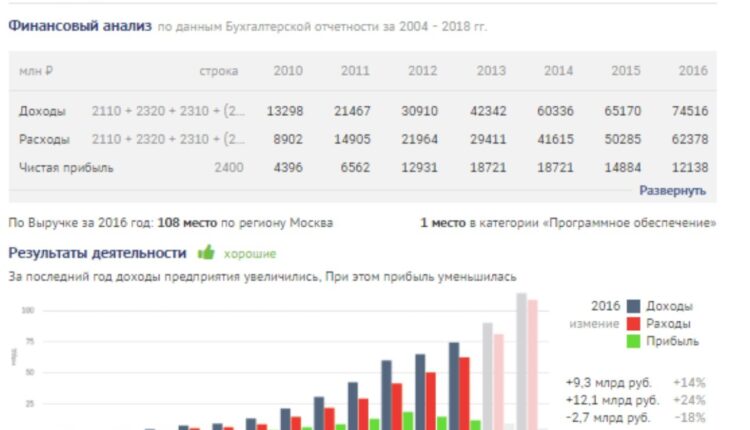750x430 pixels.
Task: Expand the table via the Развернуть link
Action: 672,190
